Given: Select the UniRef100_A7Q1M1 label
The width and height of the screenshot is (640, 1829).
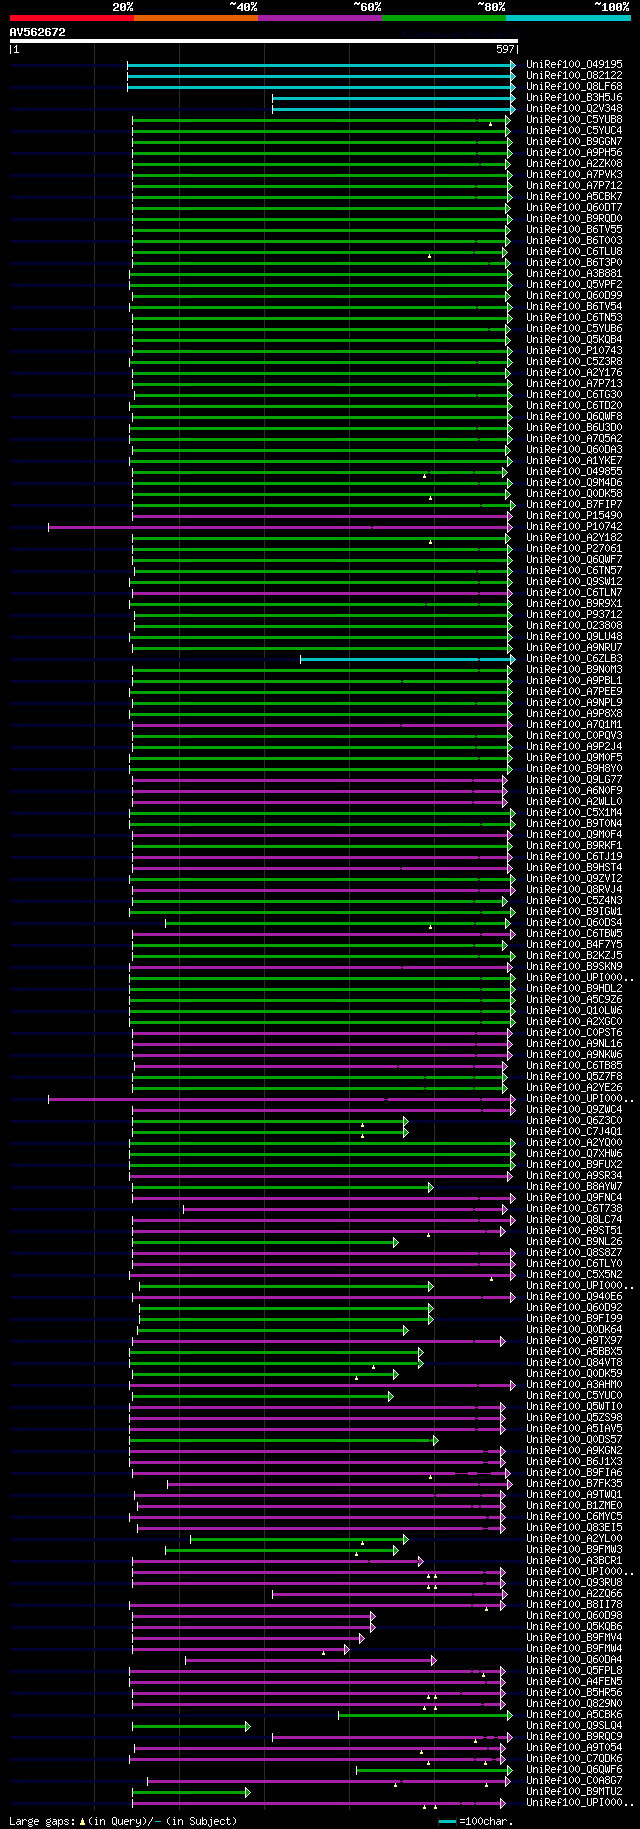Looking at the screenshot, I should click(x=574, y=724).
